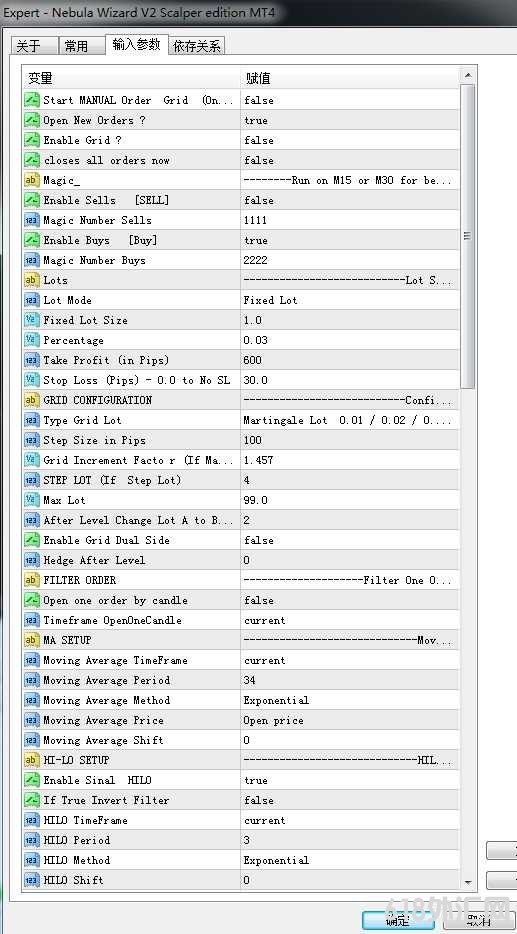Click the 变量 column header
Screen dimensions: 517x934
point(131,77)
